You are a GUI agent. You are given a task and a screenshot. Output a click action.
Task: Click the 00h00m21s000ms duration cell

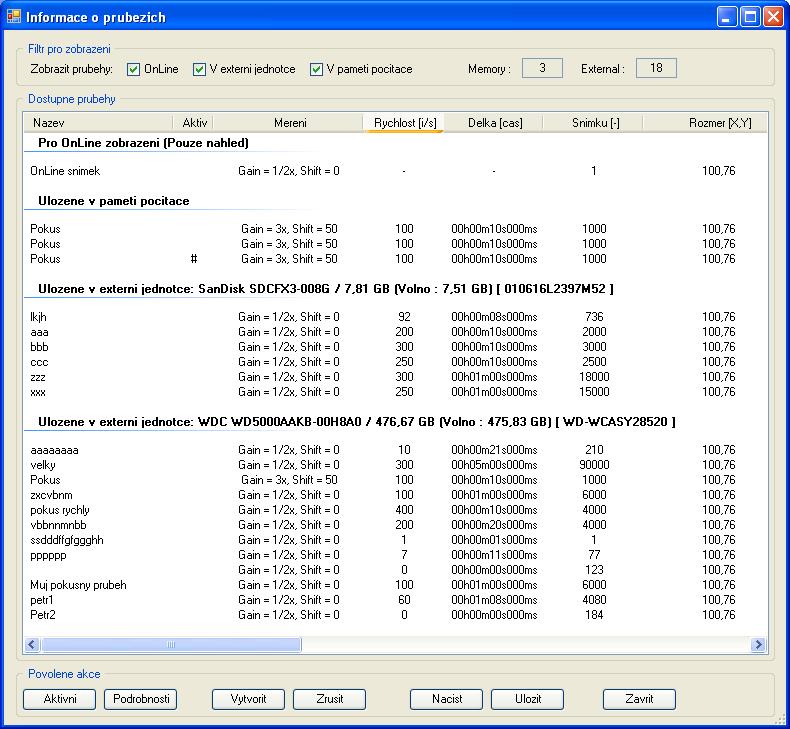coord(494,450)
